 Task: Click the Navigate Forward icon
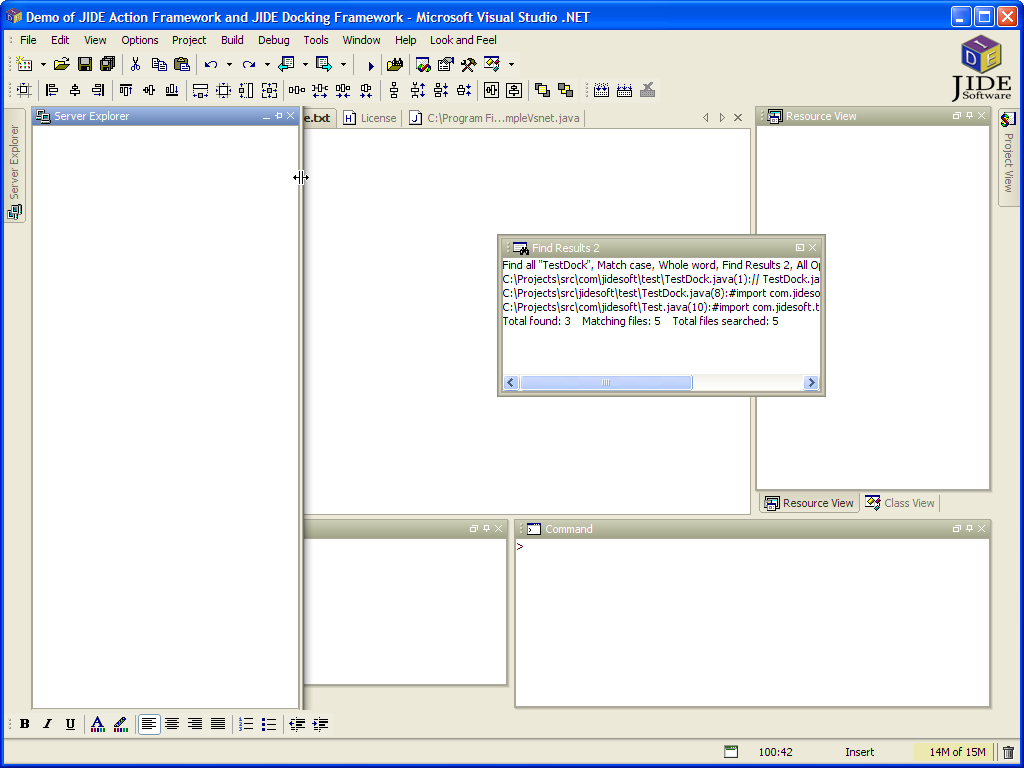pyautogui.click(x=324, y=64)
